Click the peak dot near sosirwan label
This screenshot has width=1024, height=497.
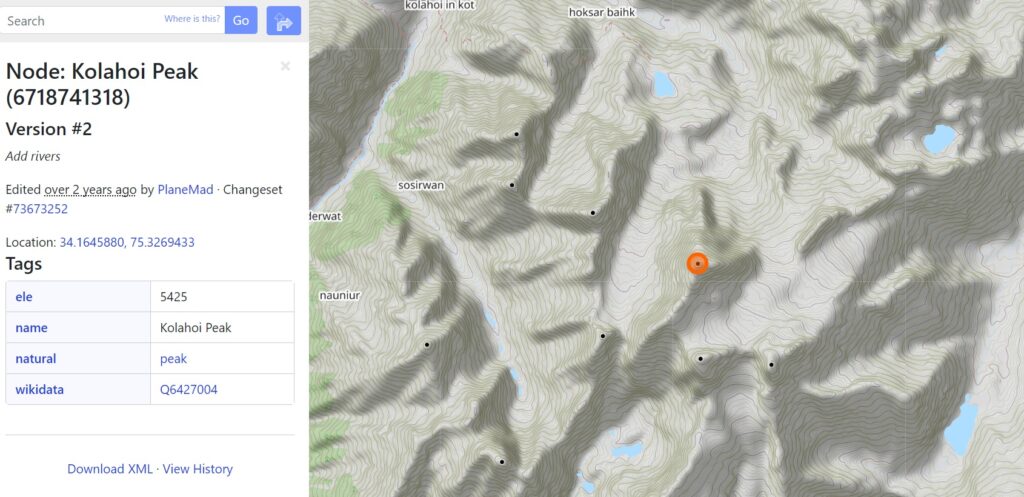tap(512, 185)
